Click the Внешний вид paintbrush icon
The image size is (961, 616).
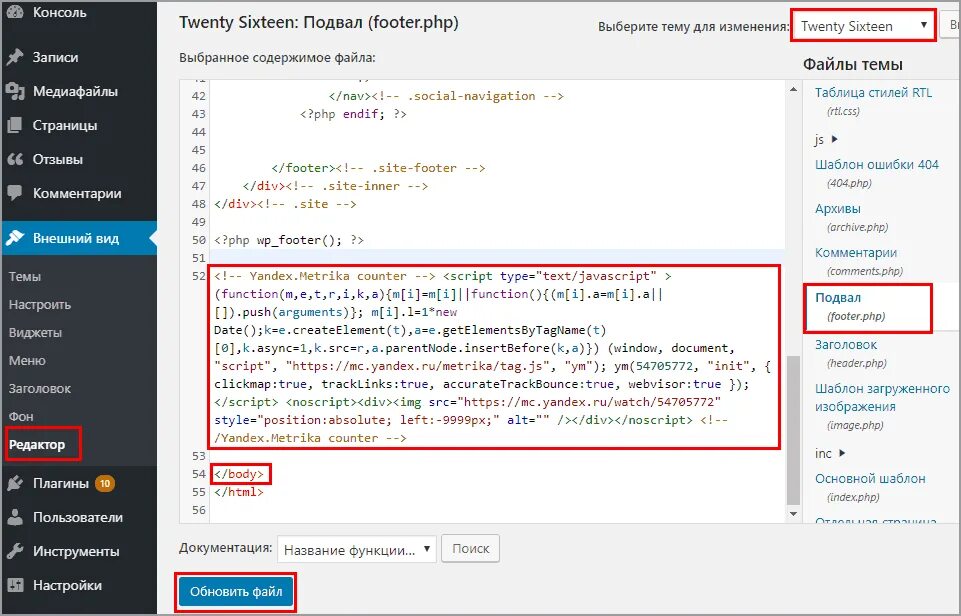click(x=15, y=238)
